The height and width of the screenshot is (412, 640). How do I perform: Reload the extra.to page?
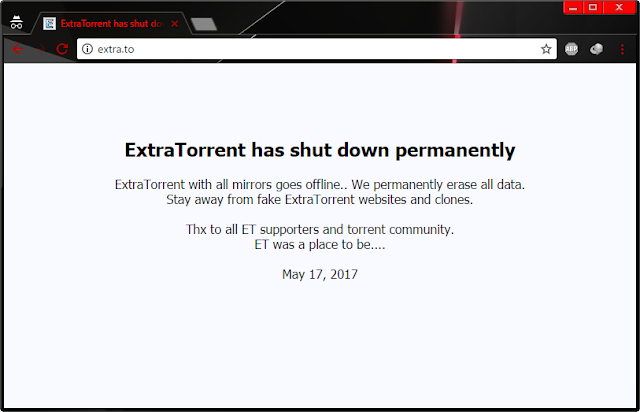tap(62, 49)
